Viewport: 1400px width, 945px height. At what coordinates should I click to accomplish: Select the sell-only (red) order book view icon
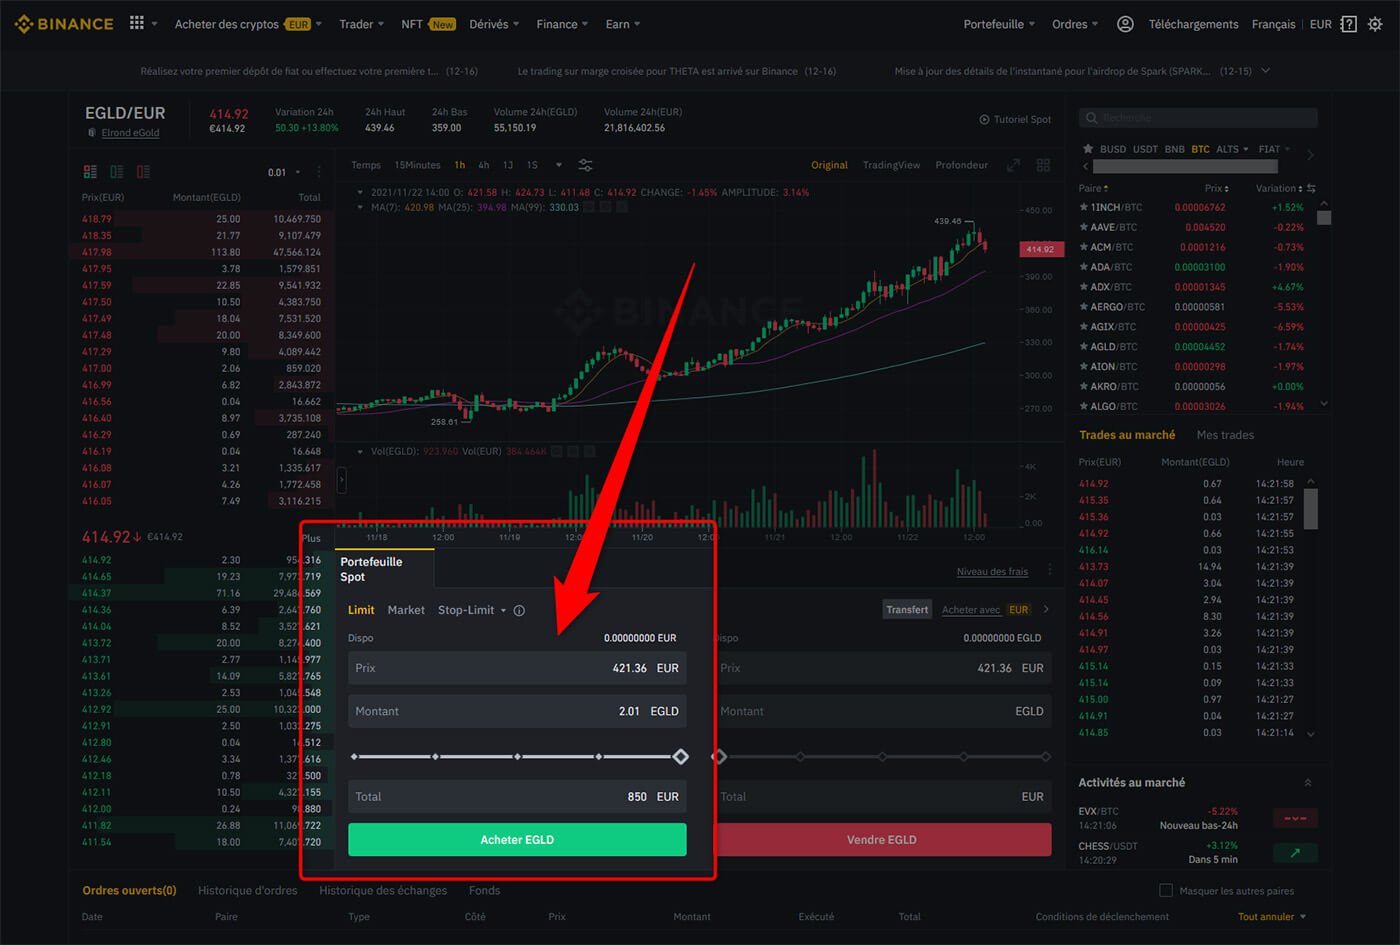point(143,172)
